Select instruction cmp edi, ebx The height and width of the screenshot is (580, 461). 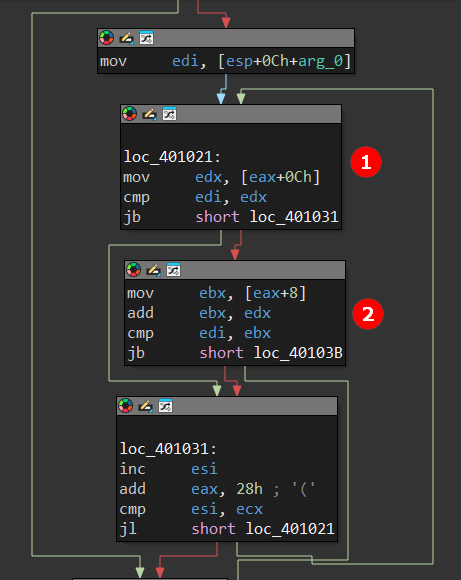point(199,333)
